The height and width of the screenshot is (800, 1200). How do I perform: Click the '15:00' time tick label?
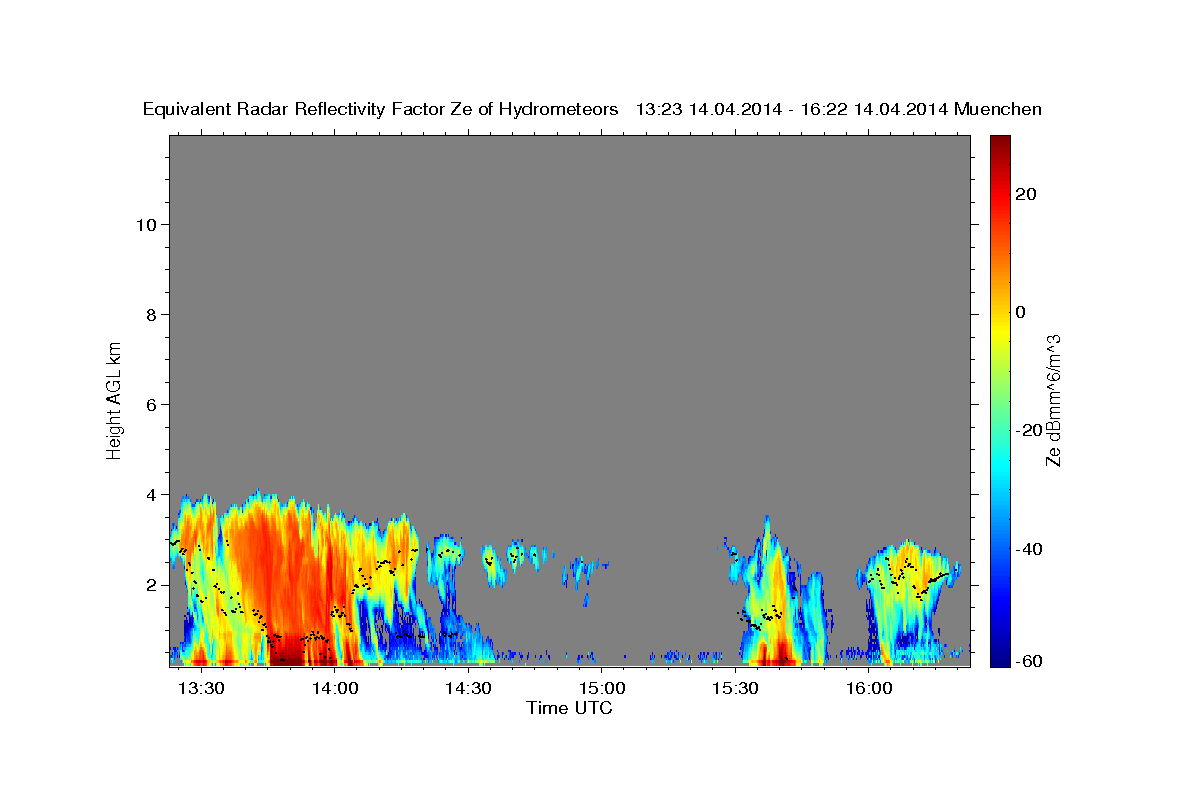(603, 689)
